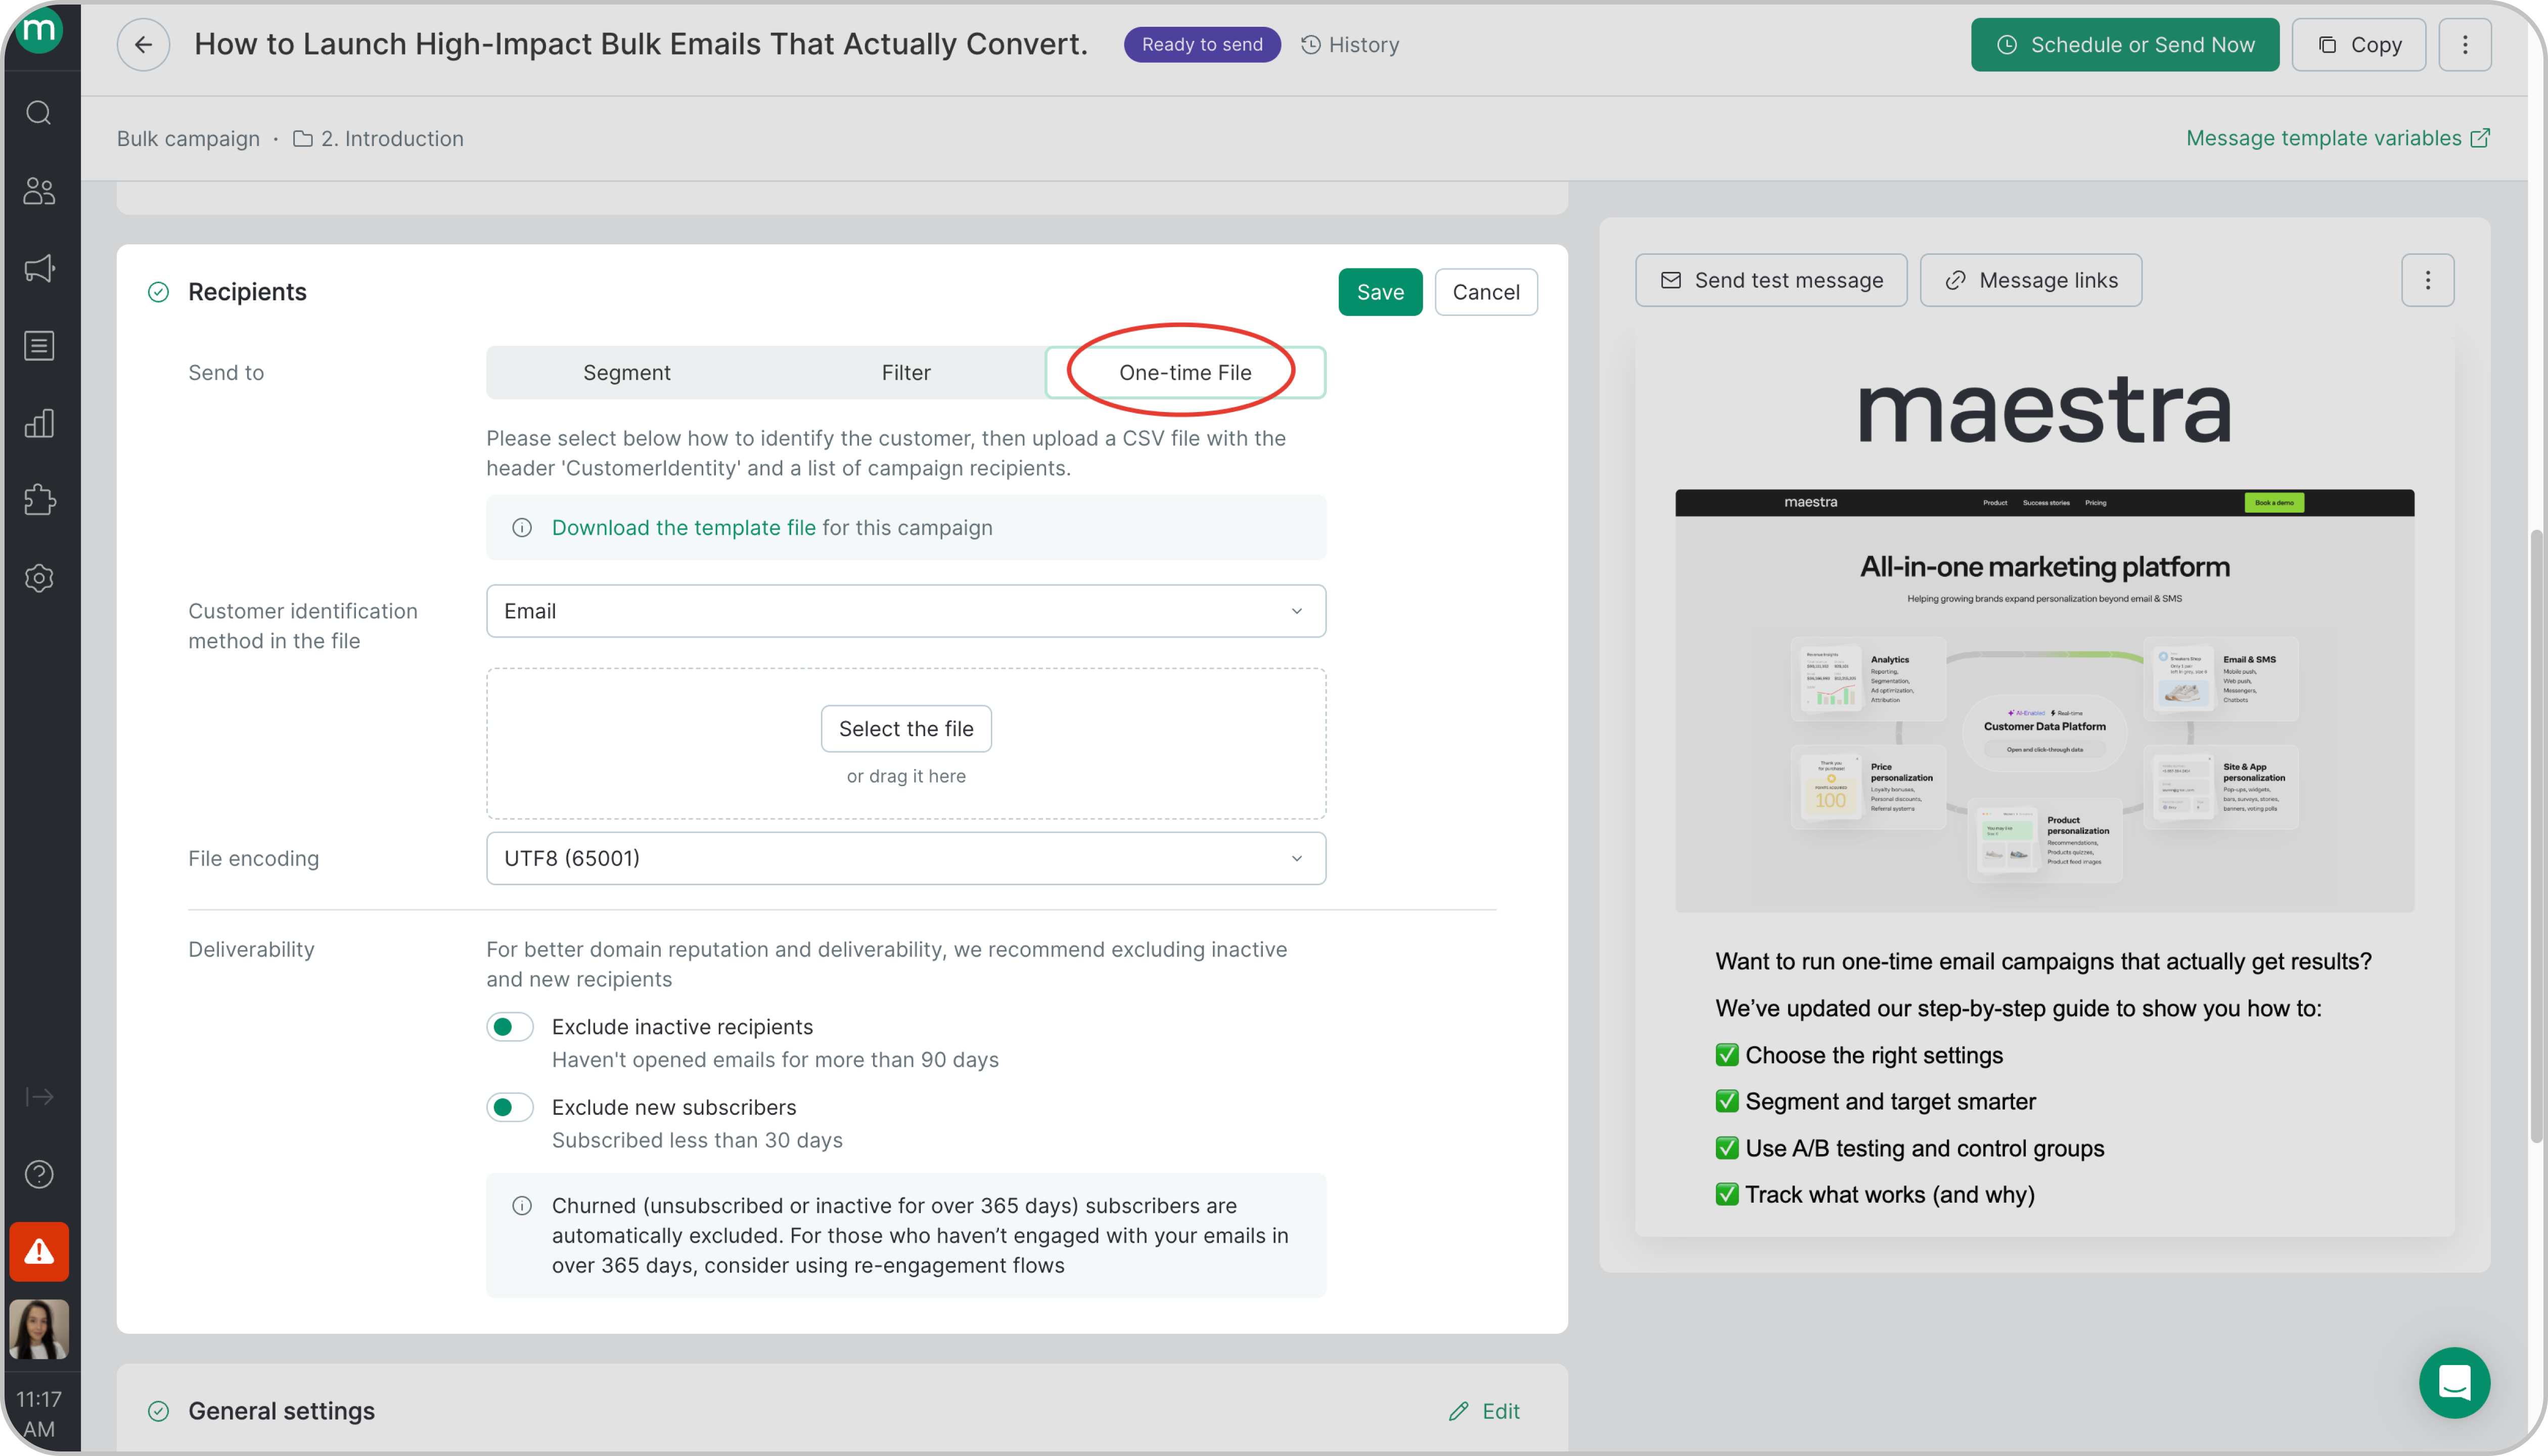Viewport: 2548px width, 1456px height.
Task: Edit General settings
Action: pyautogui.click(x=1485, y=1411)
